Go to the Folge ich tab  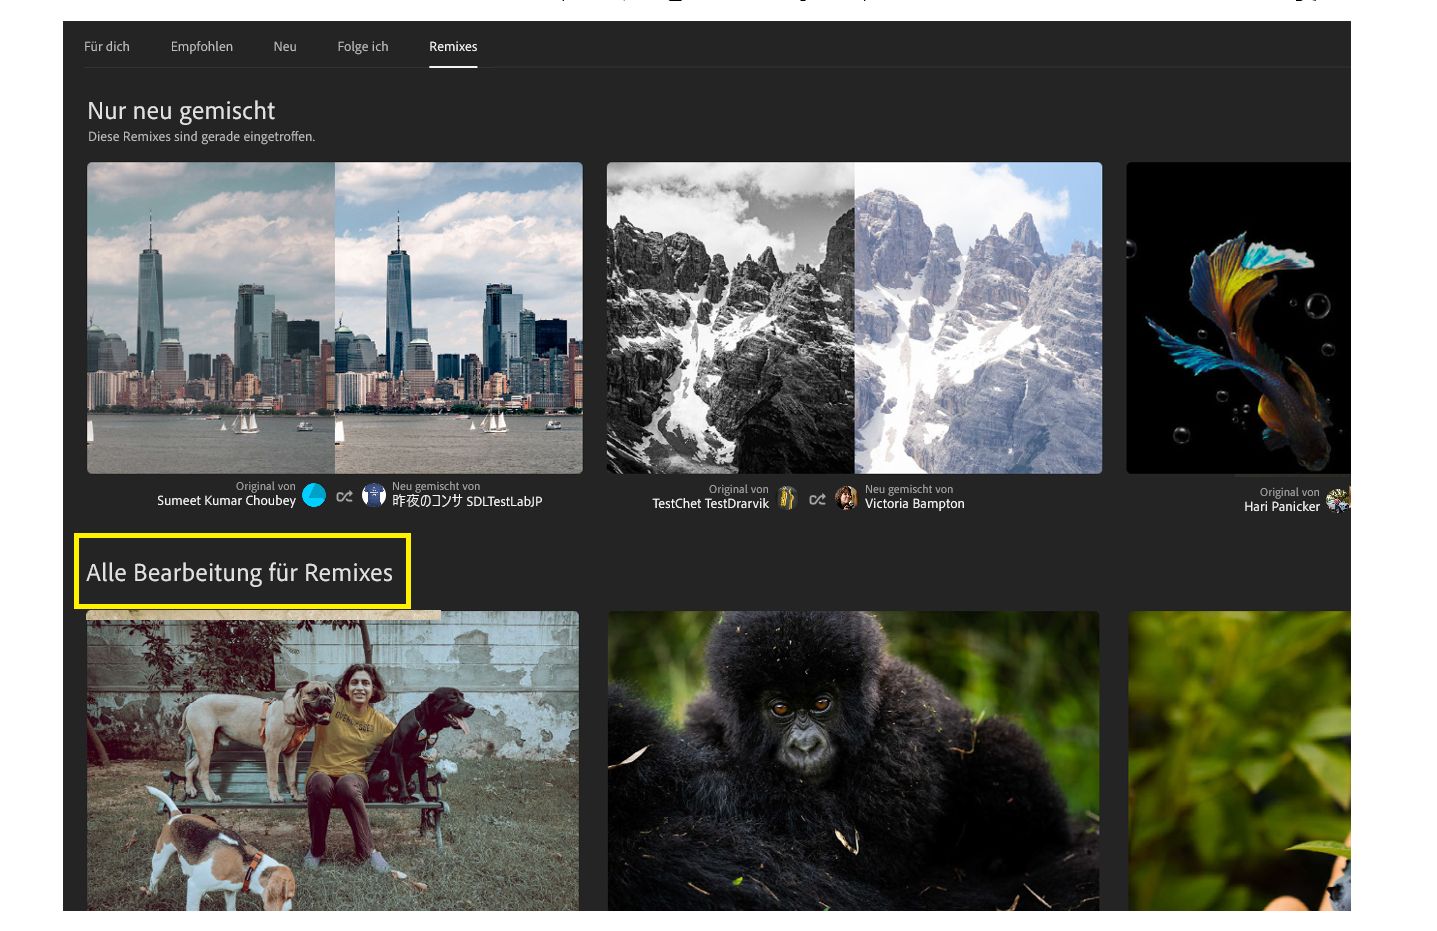[363, 47]
